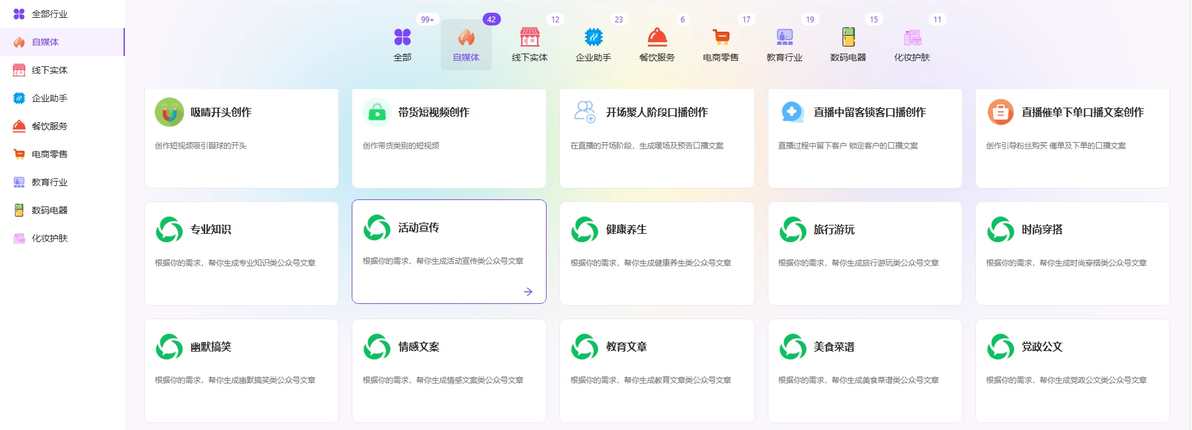Click the orange clipboard icon of 直播催单下单口播文案创作
Screen dimensions: 1192x430
[x=1000, y=112]
